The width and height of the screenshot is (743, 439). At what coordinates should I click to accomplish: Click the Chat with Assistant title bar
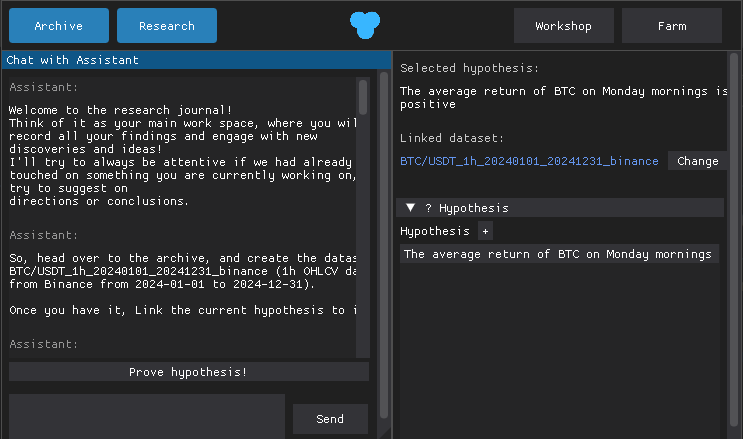196,60
